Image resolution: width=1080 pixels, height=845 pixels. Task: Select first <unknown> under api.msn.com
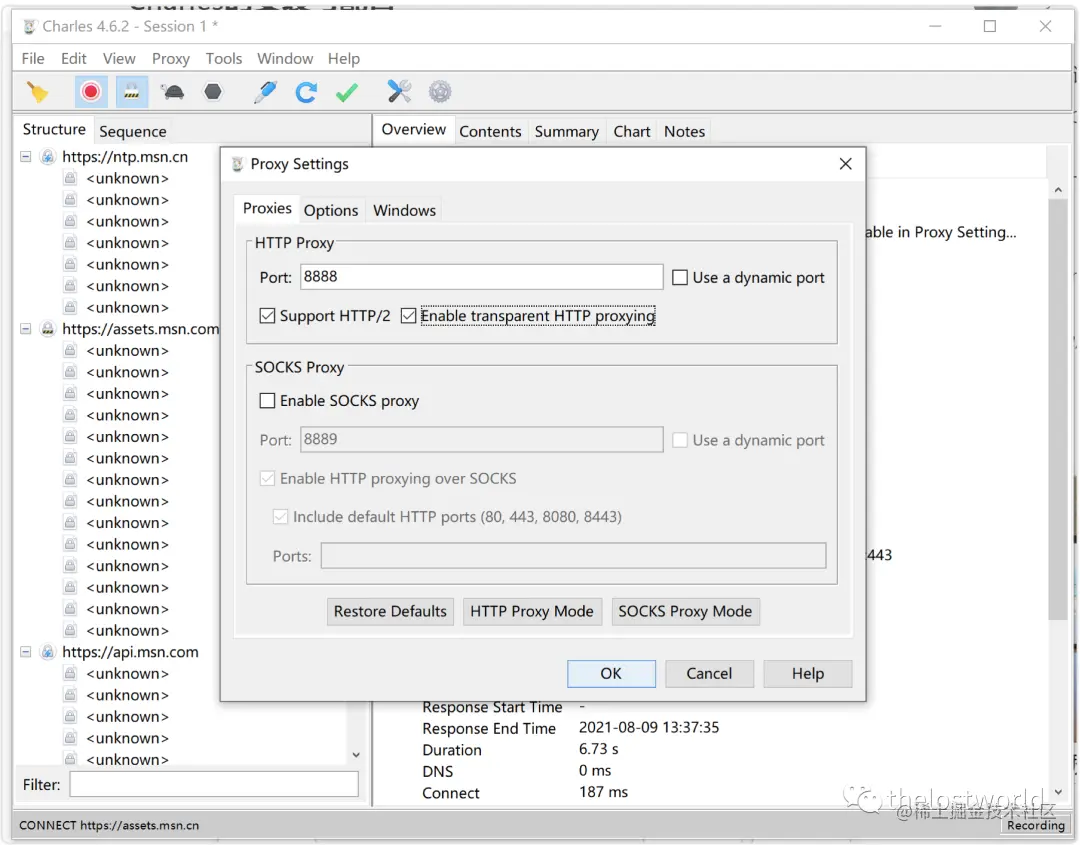pos(127,674)
